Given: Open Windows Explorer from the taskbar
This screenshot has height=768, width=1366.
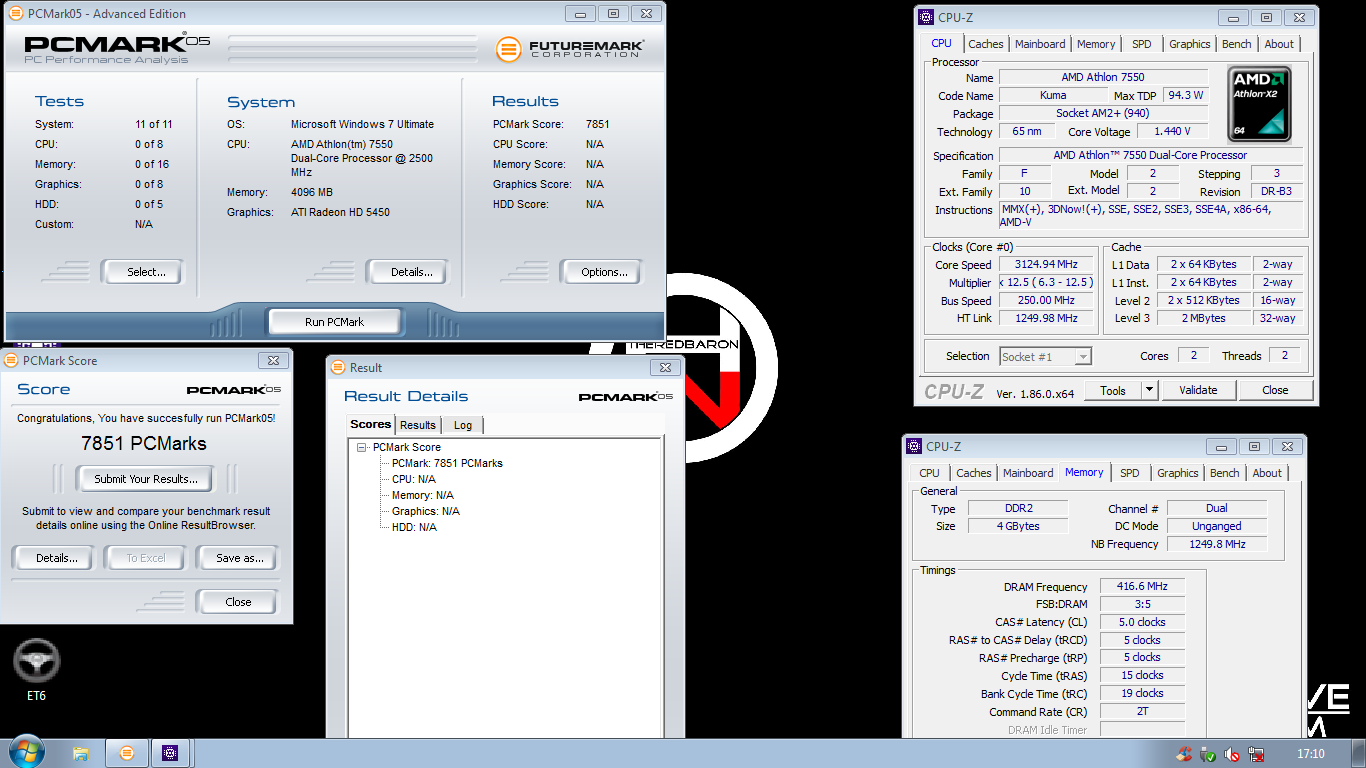Looking at the screenshot, I should [81, 753].
